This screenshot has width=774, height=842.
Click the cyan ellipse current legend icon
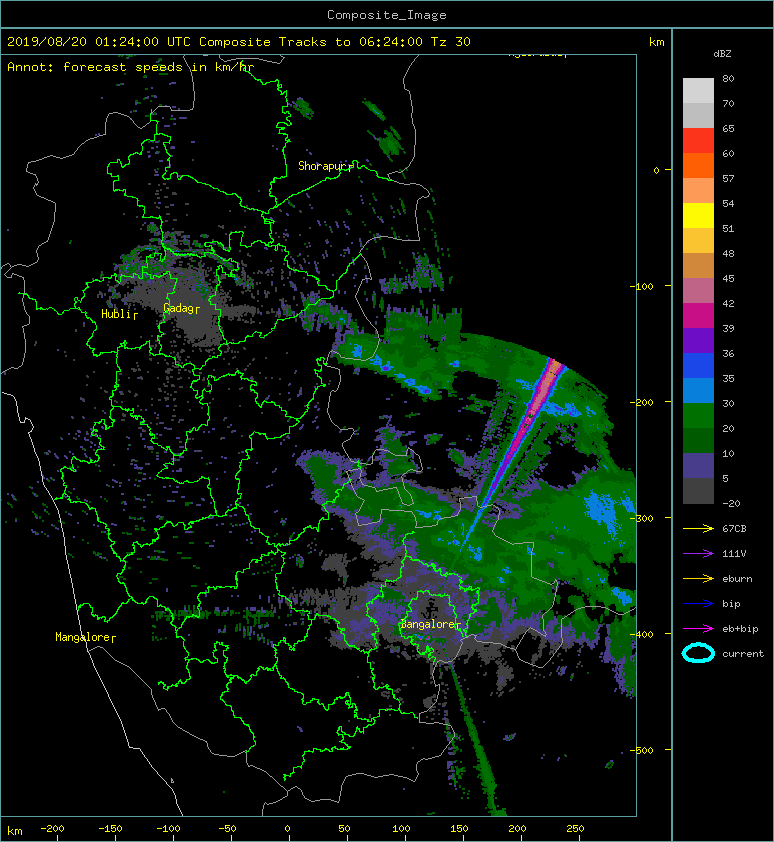tap(698, 653)
